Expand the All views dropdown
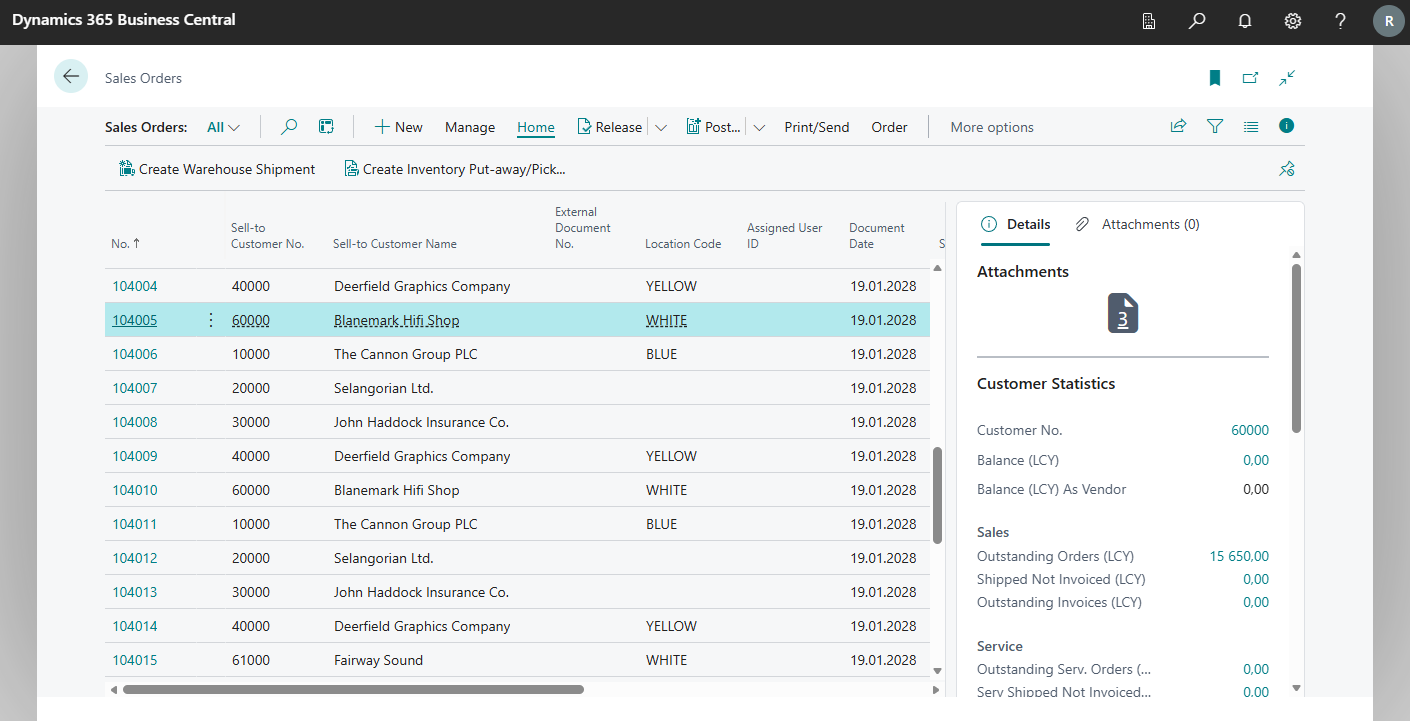 224,127
